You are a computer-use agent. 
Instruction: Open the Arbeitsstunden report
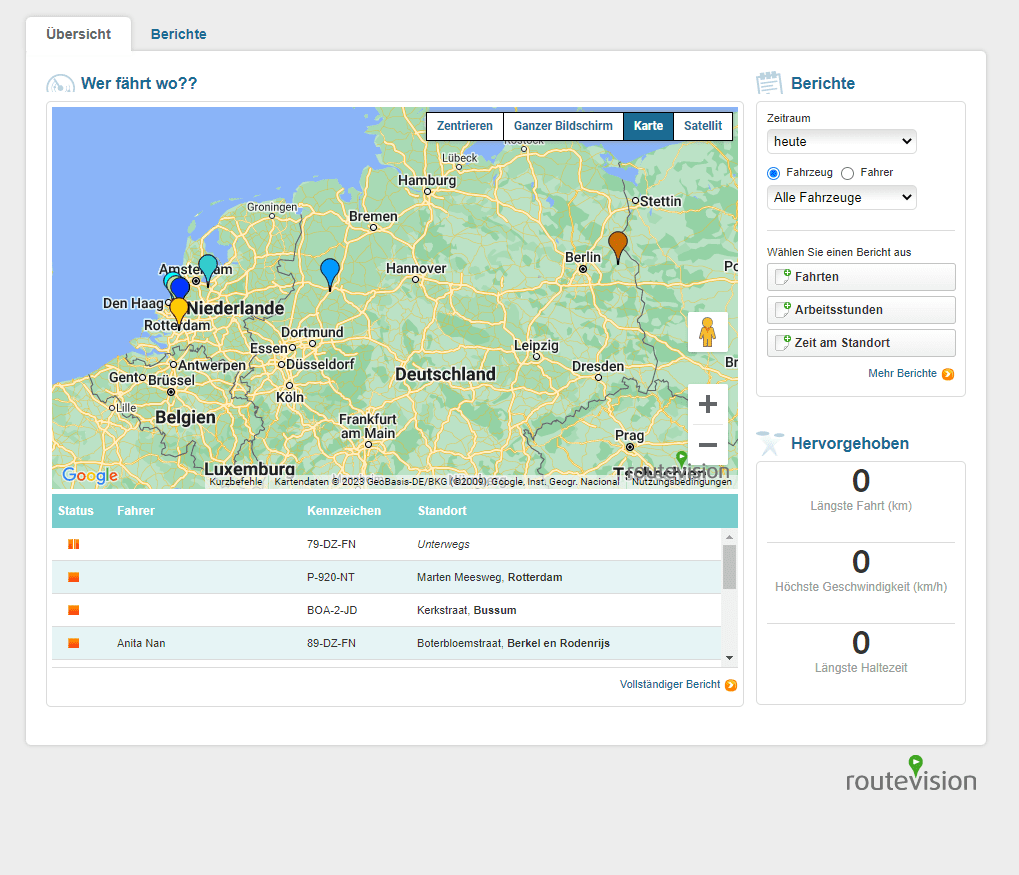point(861,310)
